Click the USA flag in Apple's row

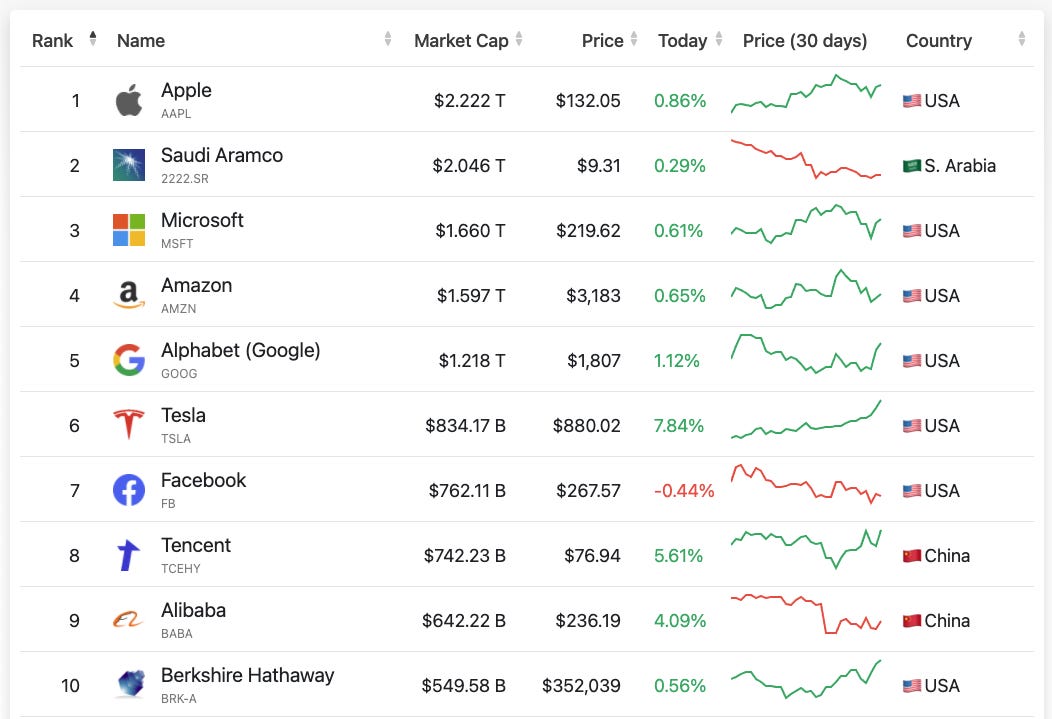912,101
